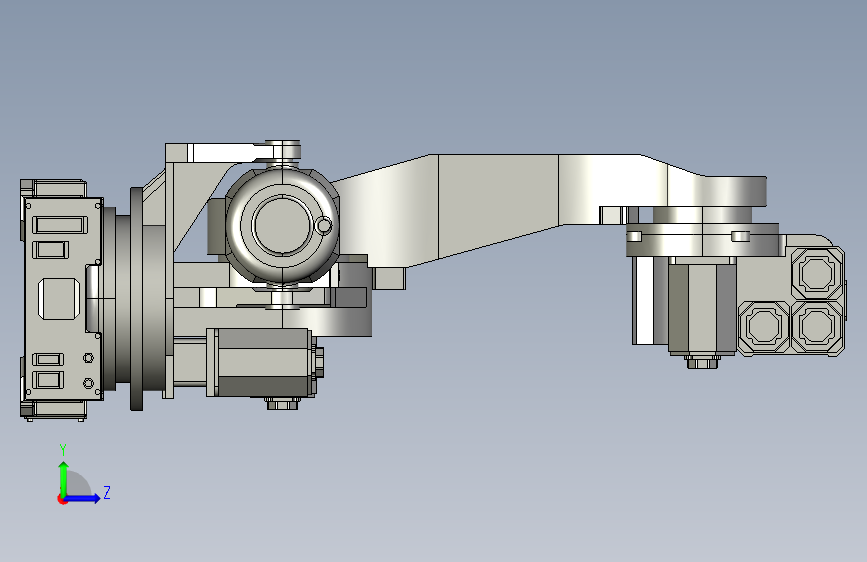Select the octagonal recess on the left cover plate
867x562 pixels.
59,299
